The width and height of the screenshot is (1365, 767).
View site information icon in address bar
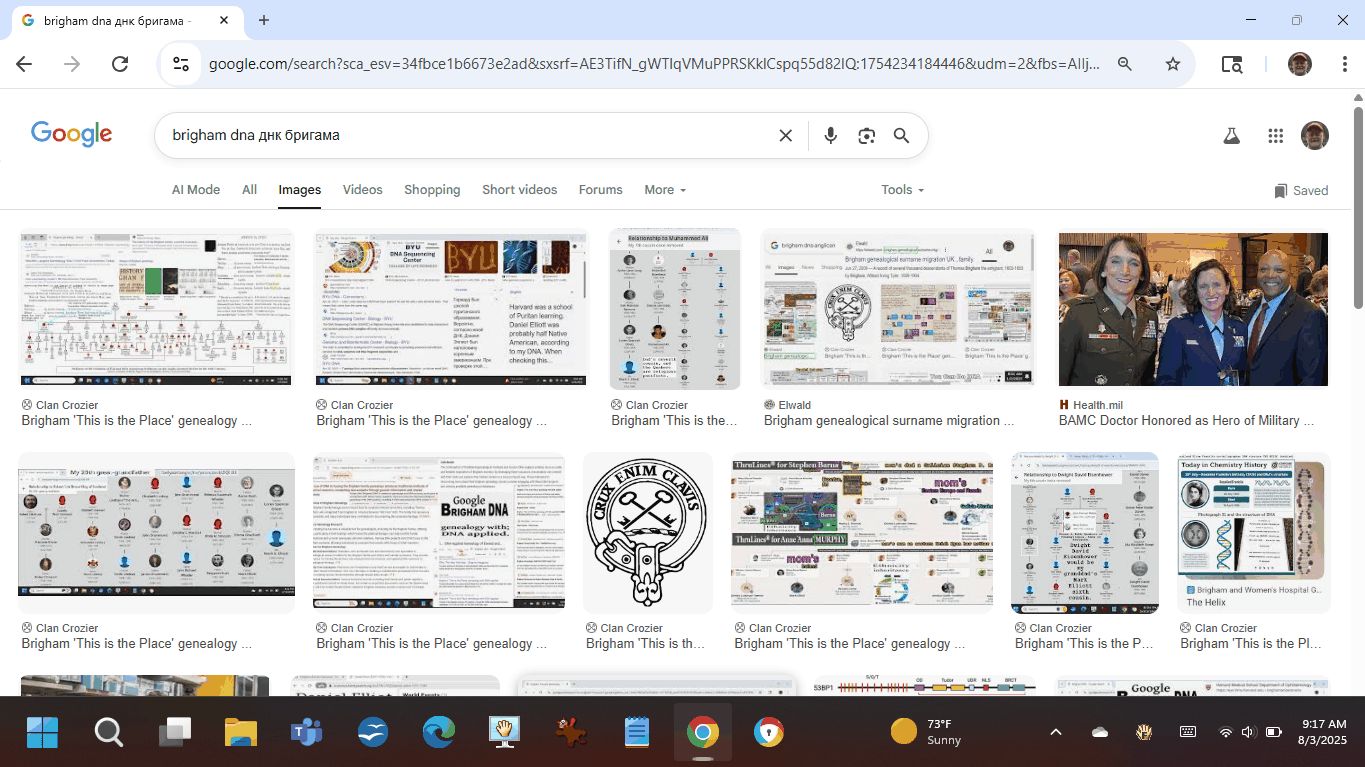(181, 64)
